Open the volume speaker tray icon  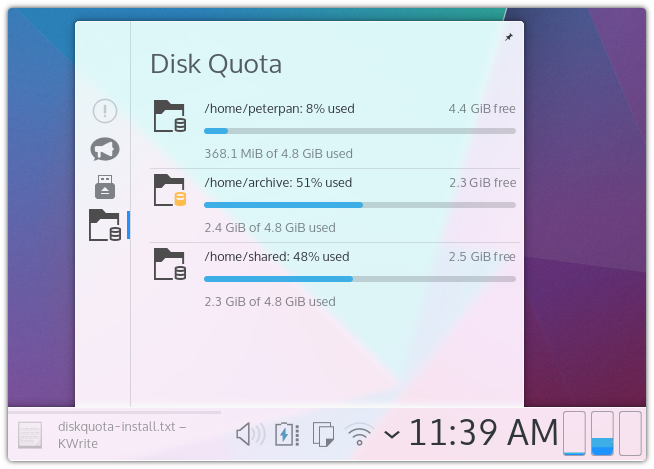tap(250, 434)
